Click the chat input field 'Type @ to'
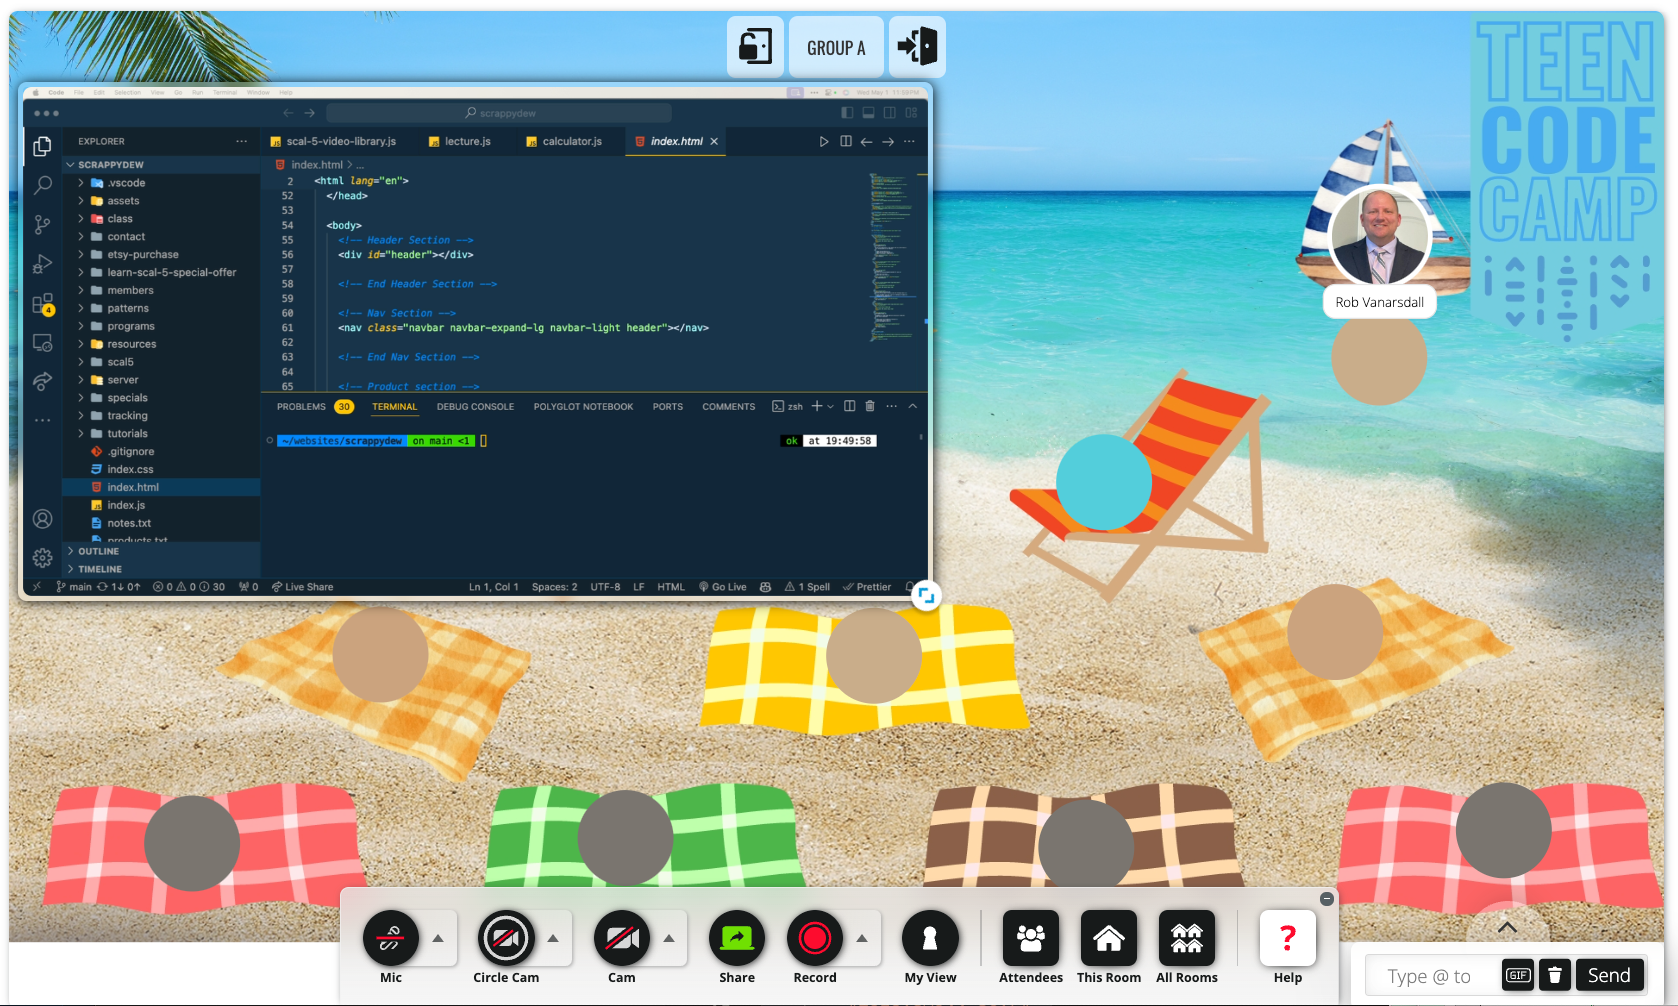 [1432, 976]
